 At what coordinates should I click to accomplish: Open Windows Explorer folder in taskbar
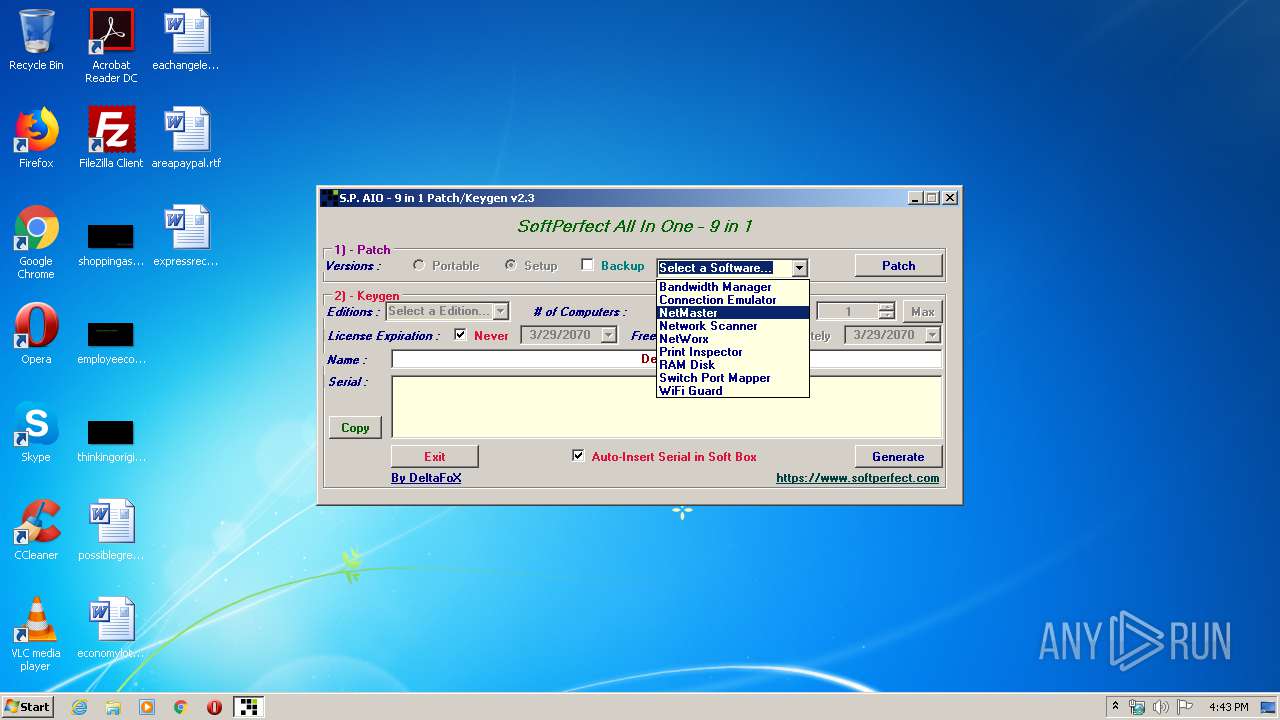click(113, 707)
